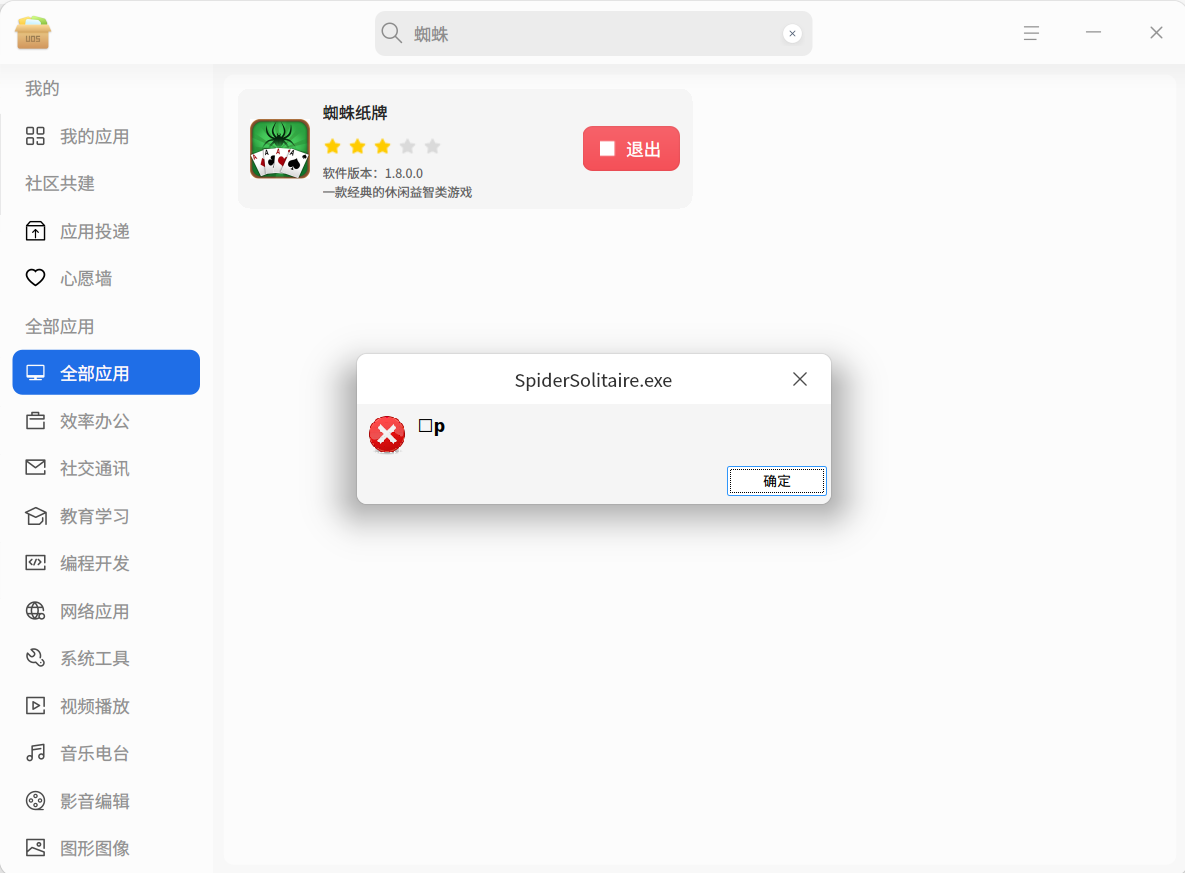Open the hamburger menu at top right
This screenshot has height=873, width=1185.
[x=1031, y=33]
